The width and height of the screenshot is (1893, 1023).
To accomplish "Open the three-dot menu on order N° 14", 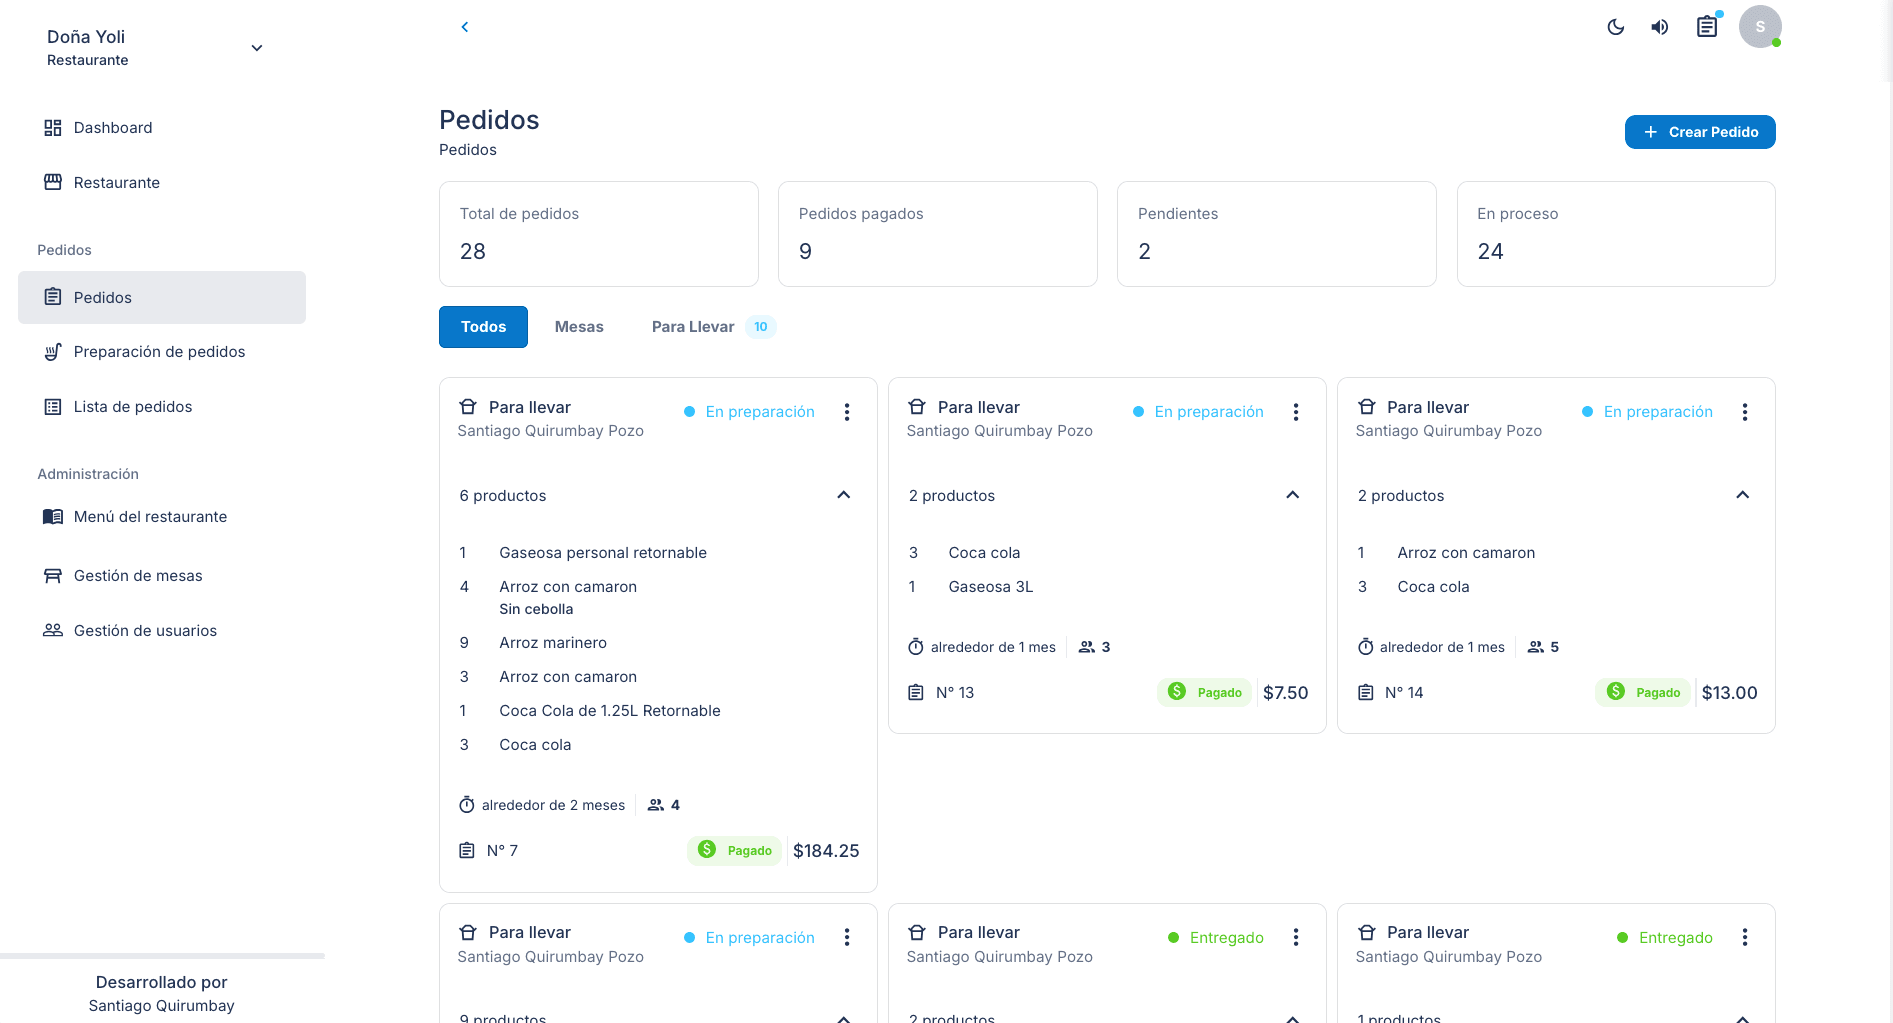I will coord(1745,411).
